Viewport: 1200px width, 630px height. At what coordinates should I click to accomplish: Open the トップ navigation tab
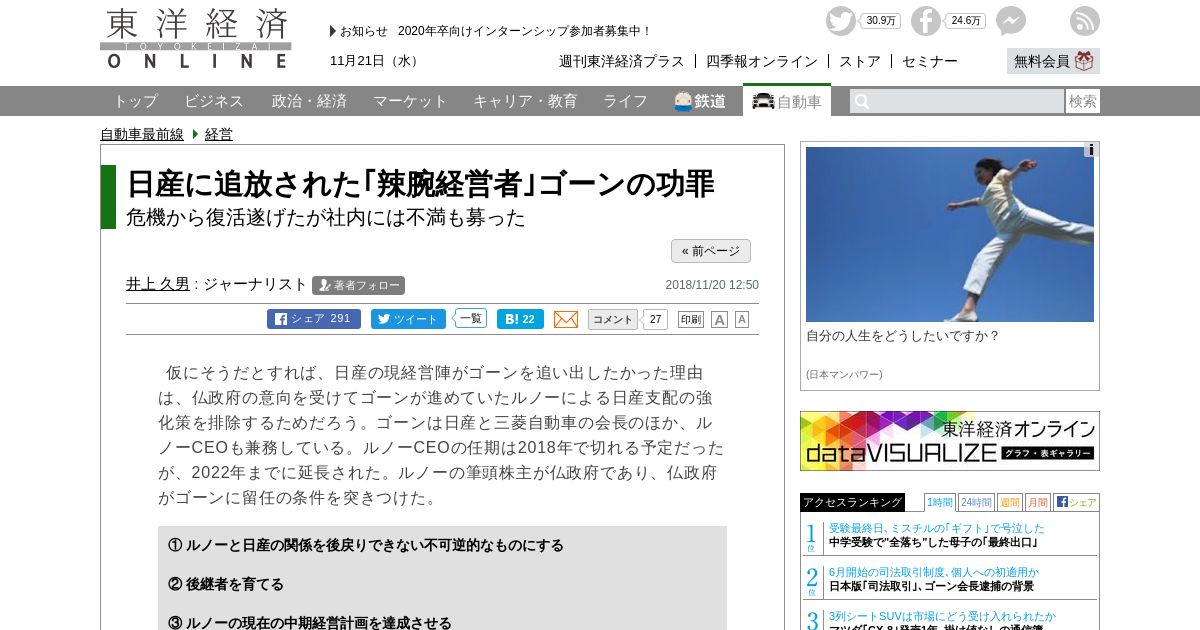pyautogui.click(x=135, y=101)
